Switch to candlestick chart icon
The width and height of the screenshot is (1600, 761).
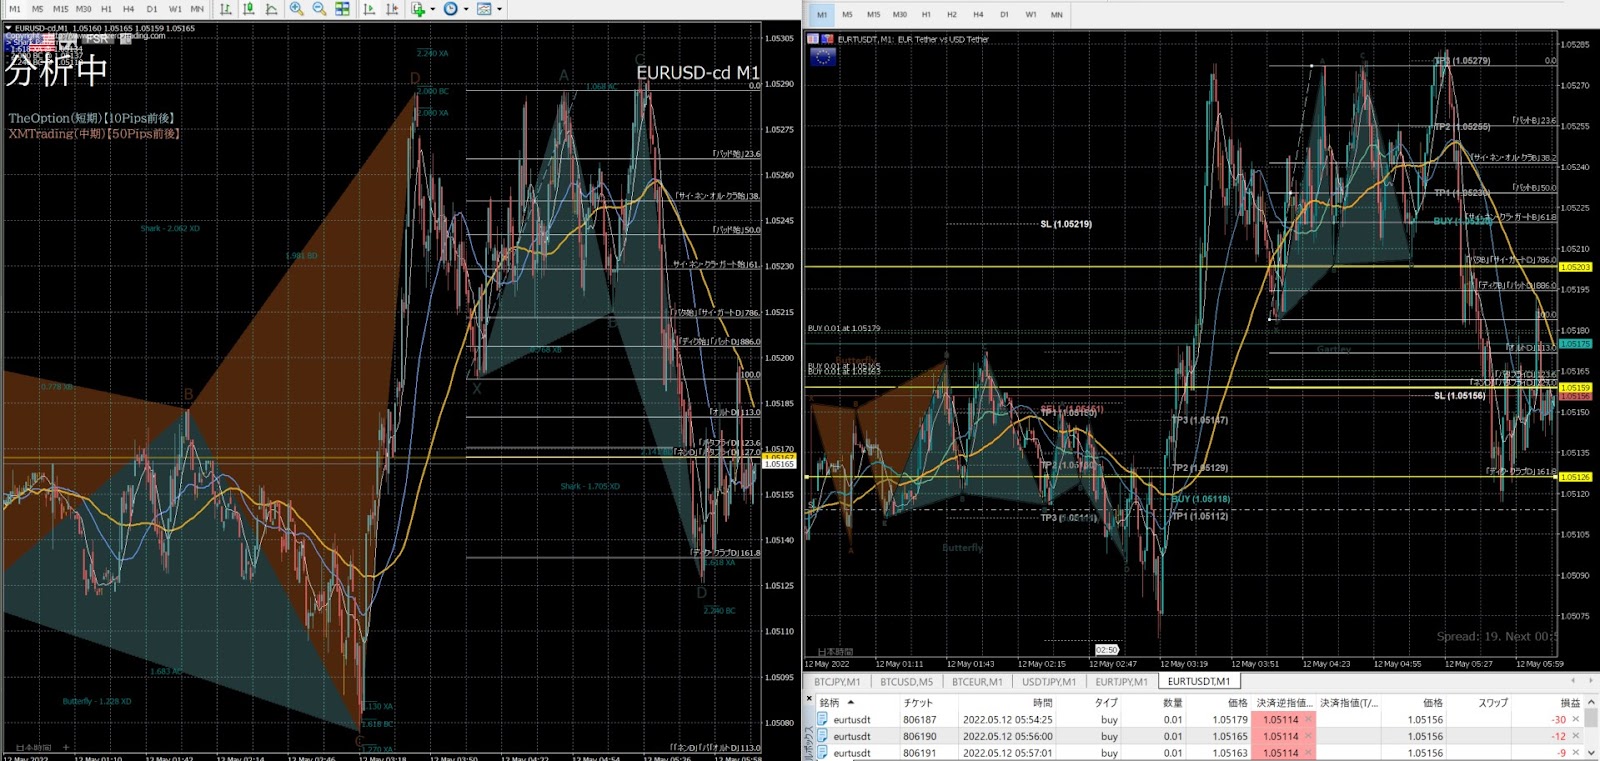coord(249,9)
